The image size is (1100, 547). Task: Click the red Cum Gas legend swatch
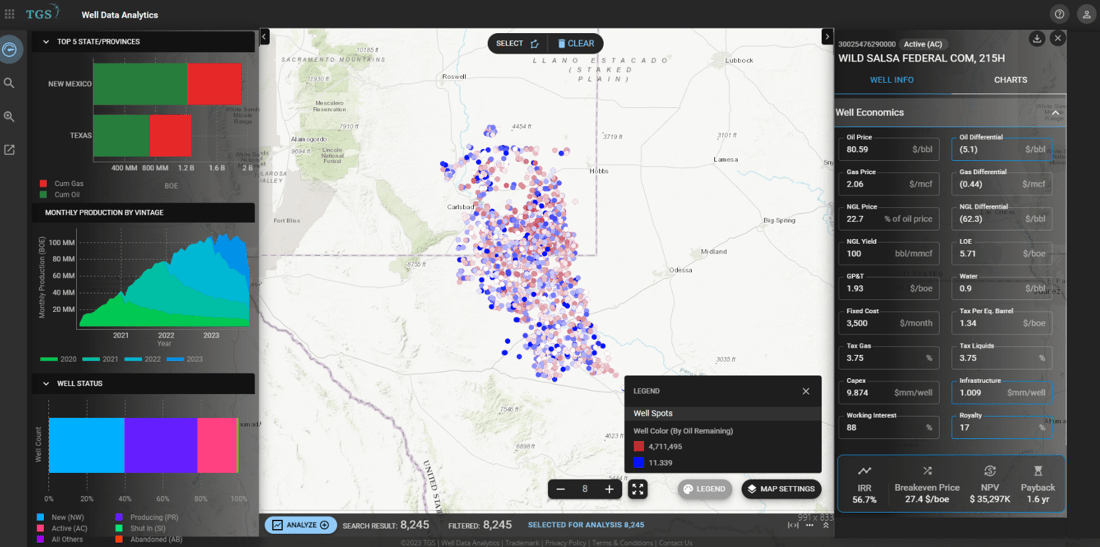43,184
